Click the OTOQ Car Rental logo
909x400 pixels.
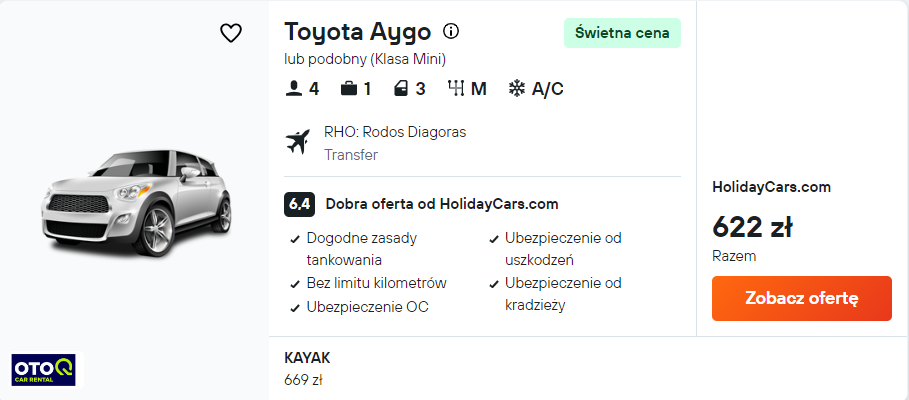pyautogui.click(x=43, y=370)
